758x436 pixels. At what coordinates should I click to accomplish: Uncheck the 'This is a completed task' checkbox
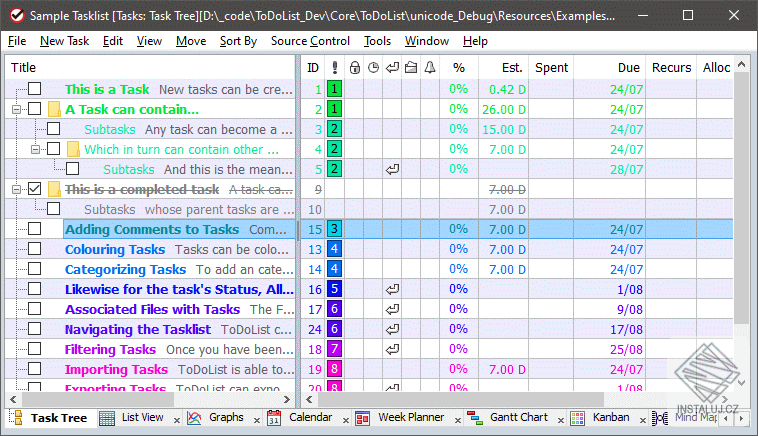(34, 189)
